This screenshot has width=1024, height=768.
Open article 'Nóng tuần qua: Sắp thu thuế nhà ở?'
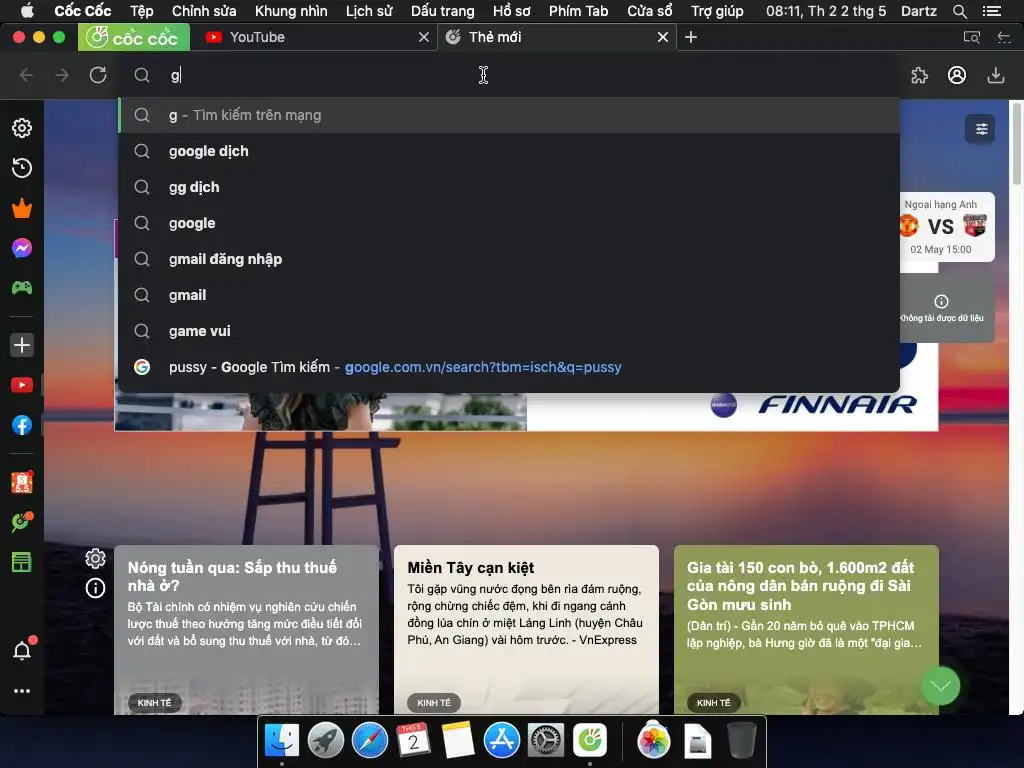tap(246, 630)
